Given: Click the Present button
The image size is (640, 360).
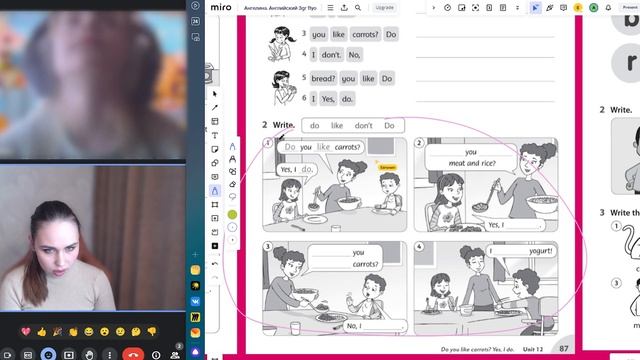Looking at the screenshot, I should [630, 7].
